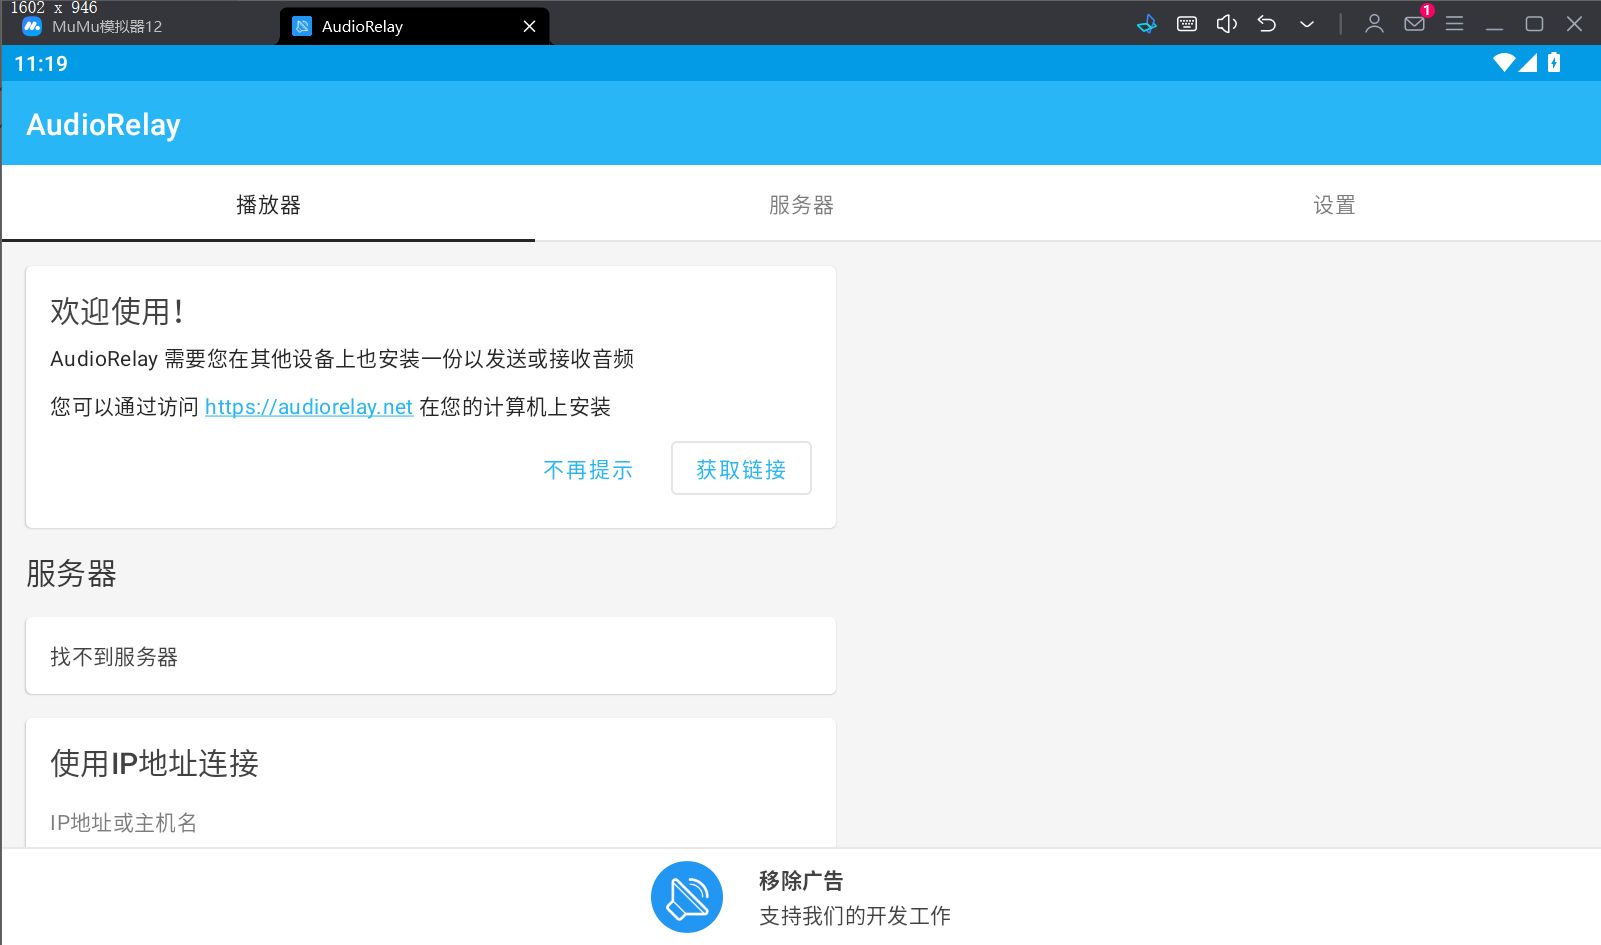Click the MuMu back arrow icon
Screen dimensions: 1601x945
coord(1267,24)
